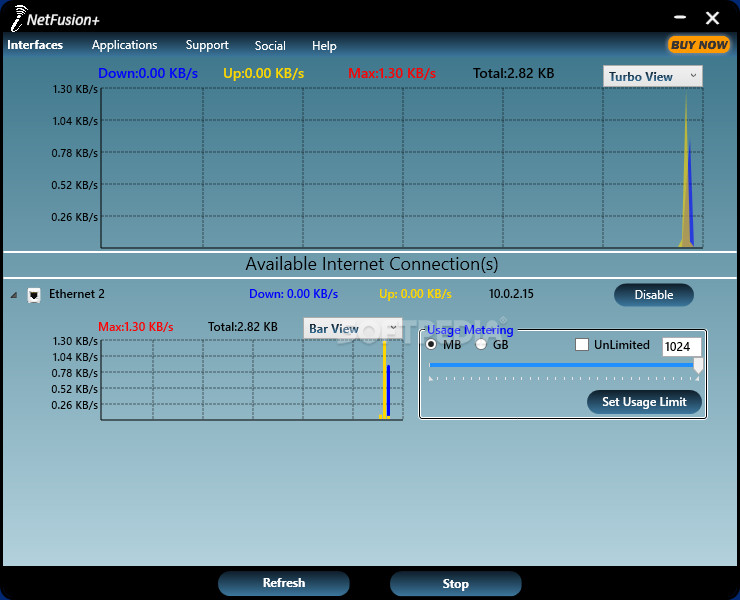
Task: Click the top Max:1.30 KB/s readout
Action: [x=392, y=73]
